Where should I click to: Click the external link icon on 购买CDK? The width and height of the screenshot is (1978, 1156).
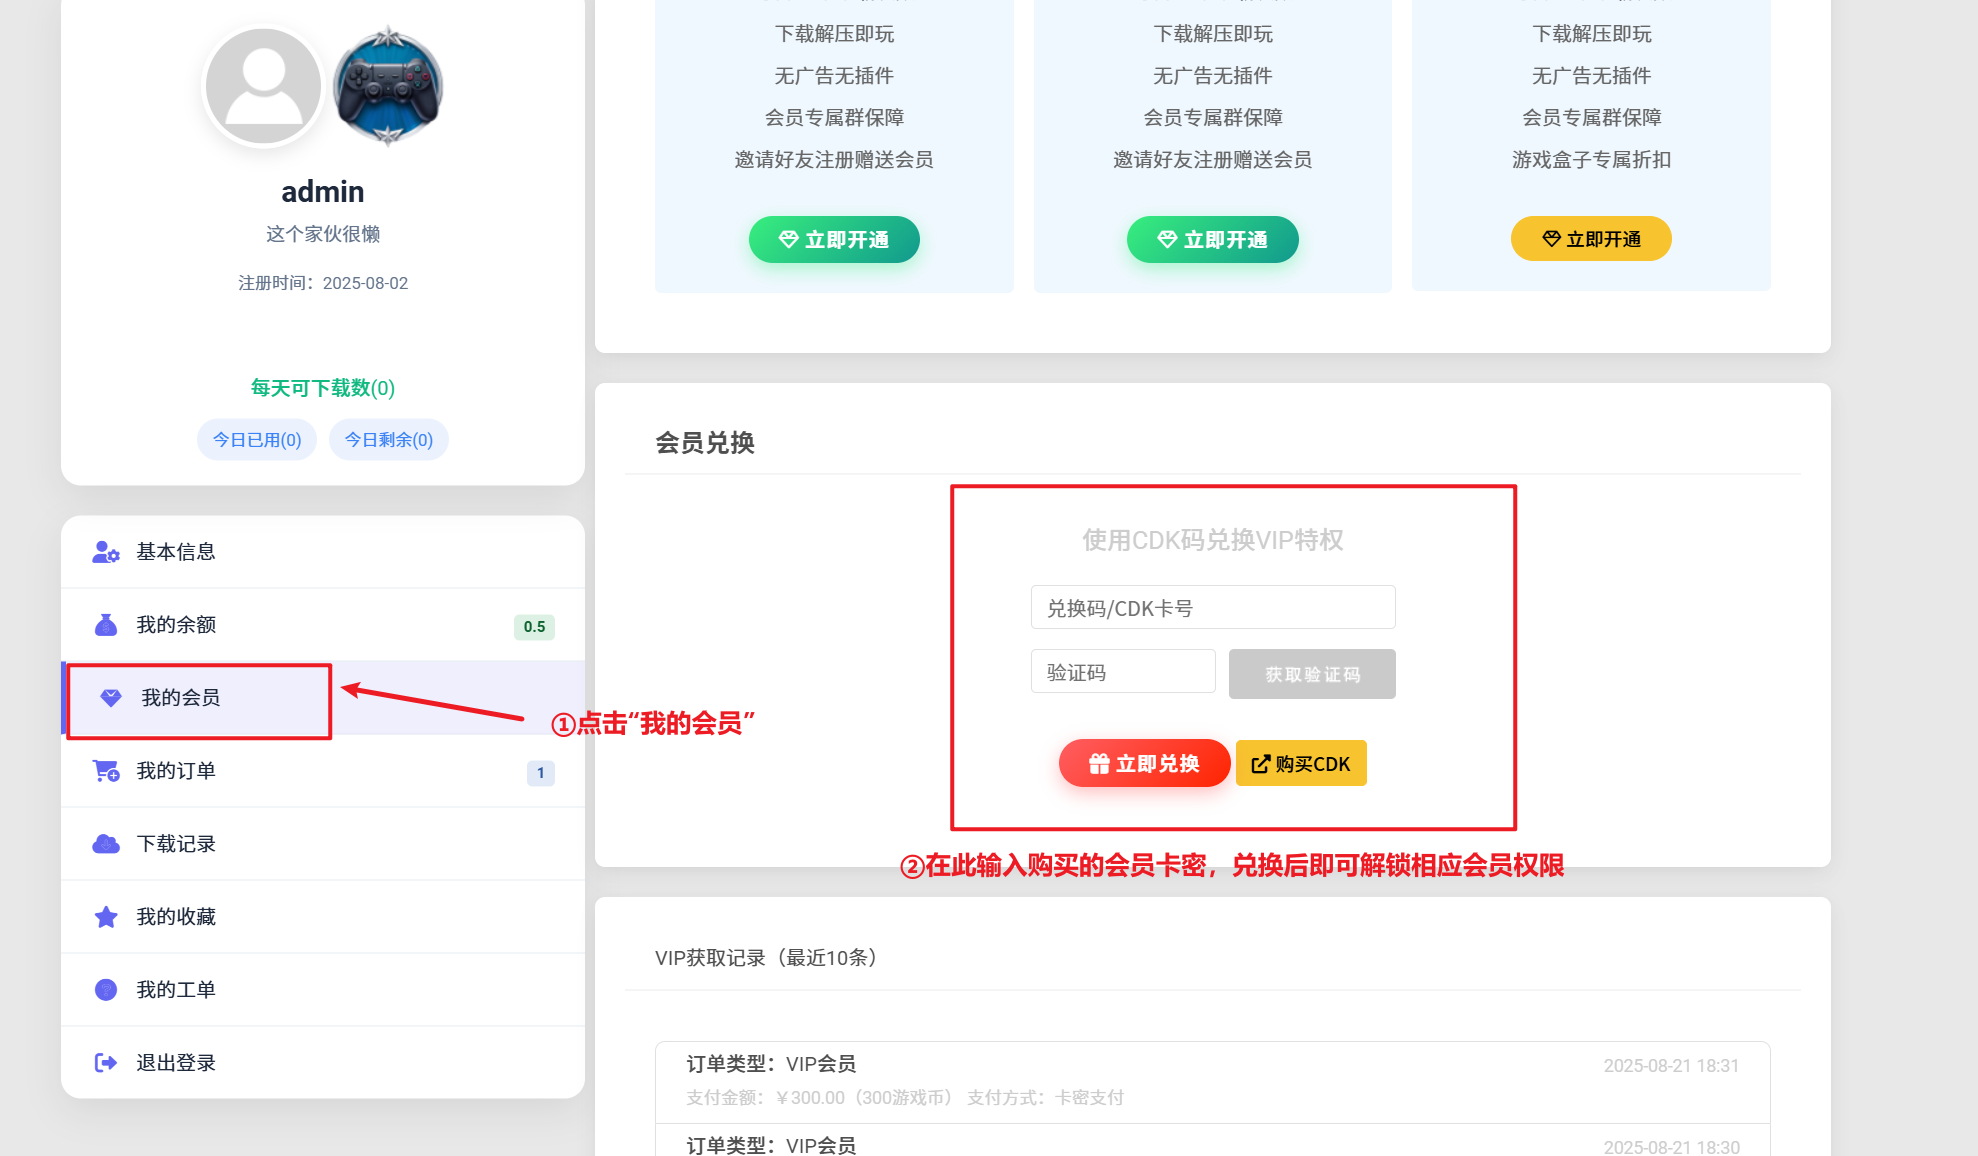[x=1260, y=764]
